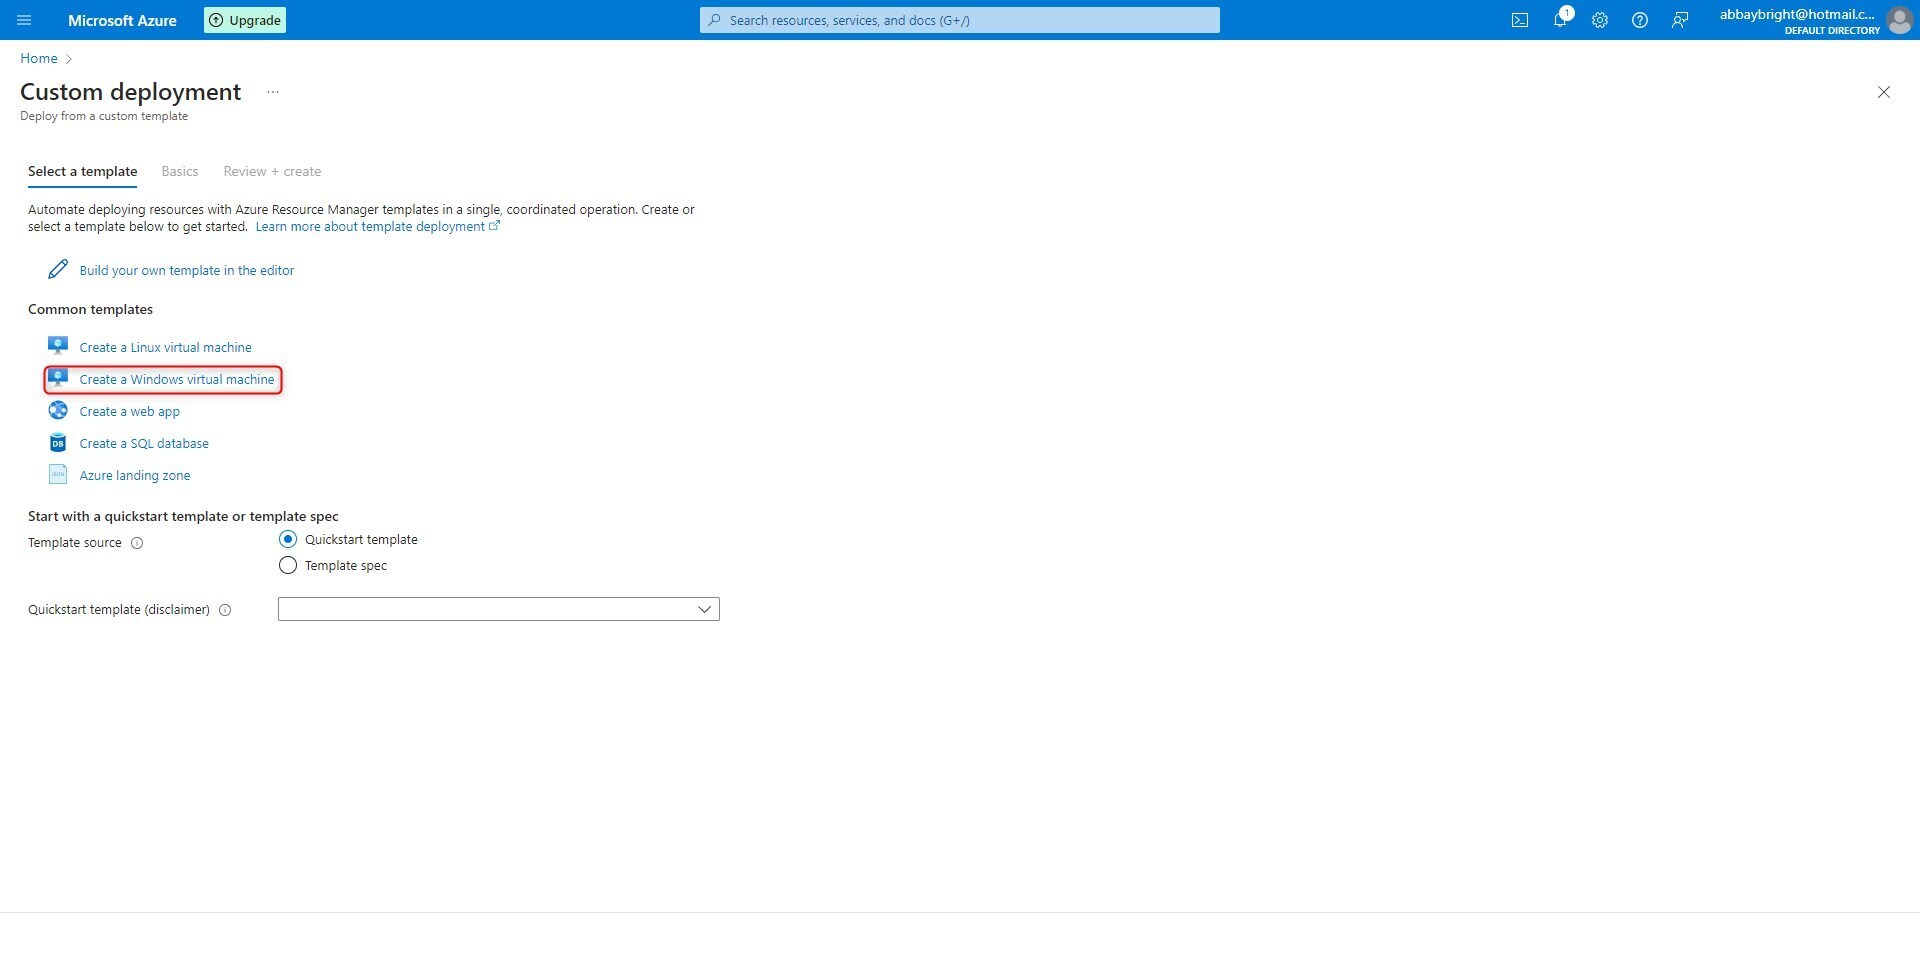Click Create a SQL database

tap(144, 443)
